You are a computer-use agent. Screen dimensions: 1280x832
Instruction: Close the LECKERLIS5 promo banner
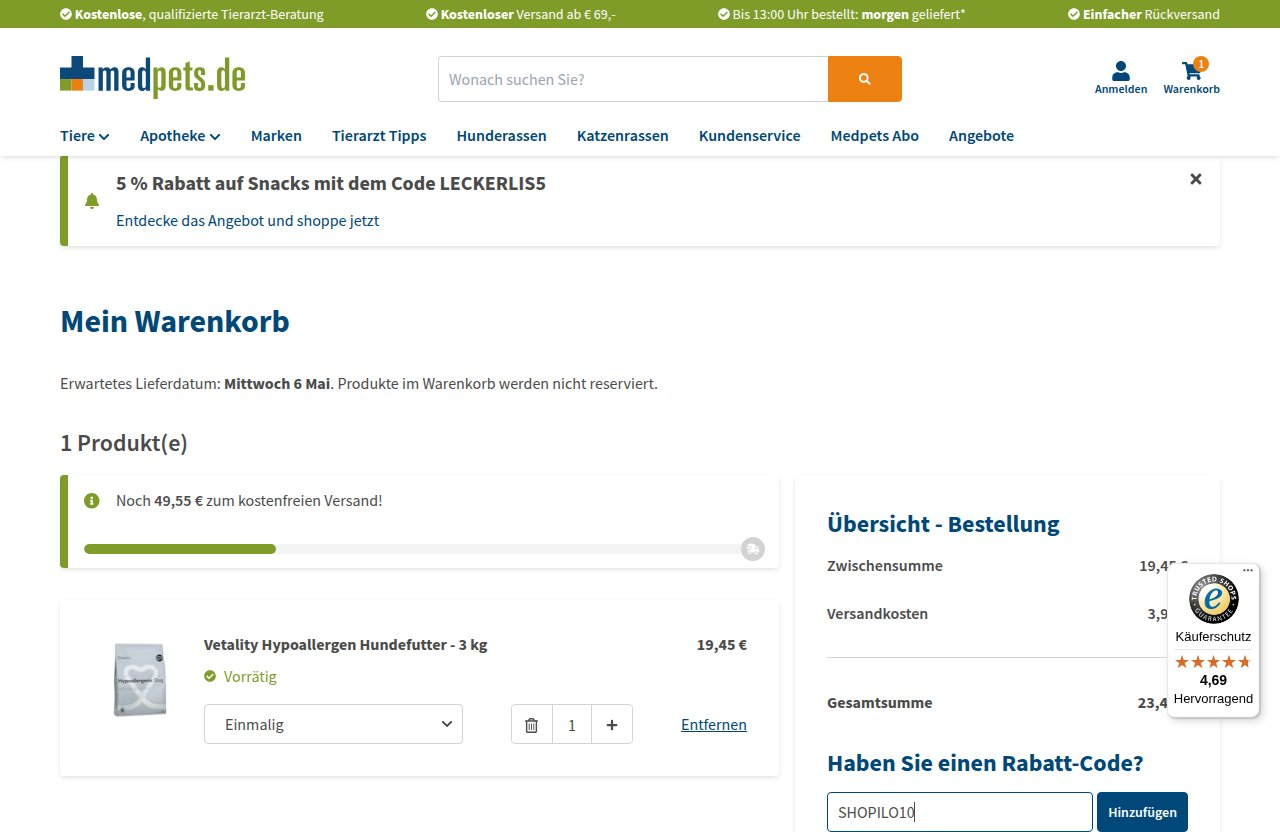[x=1196, y=179]
